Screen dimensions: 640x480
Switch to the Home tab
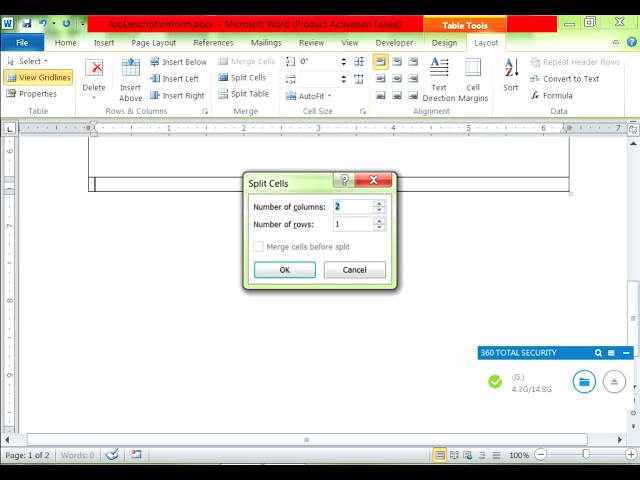(x=65, y=42)
